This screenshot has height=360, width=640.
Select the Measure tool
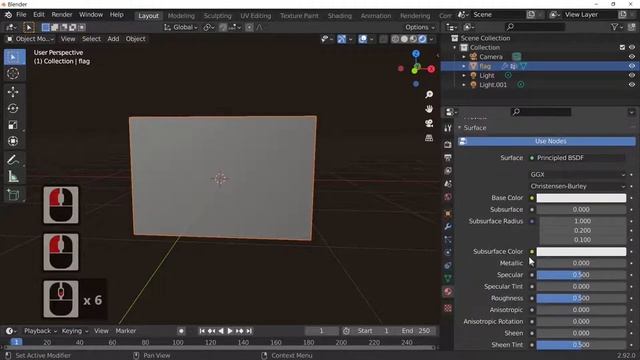coord(13,176)
